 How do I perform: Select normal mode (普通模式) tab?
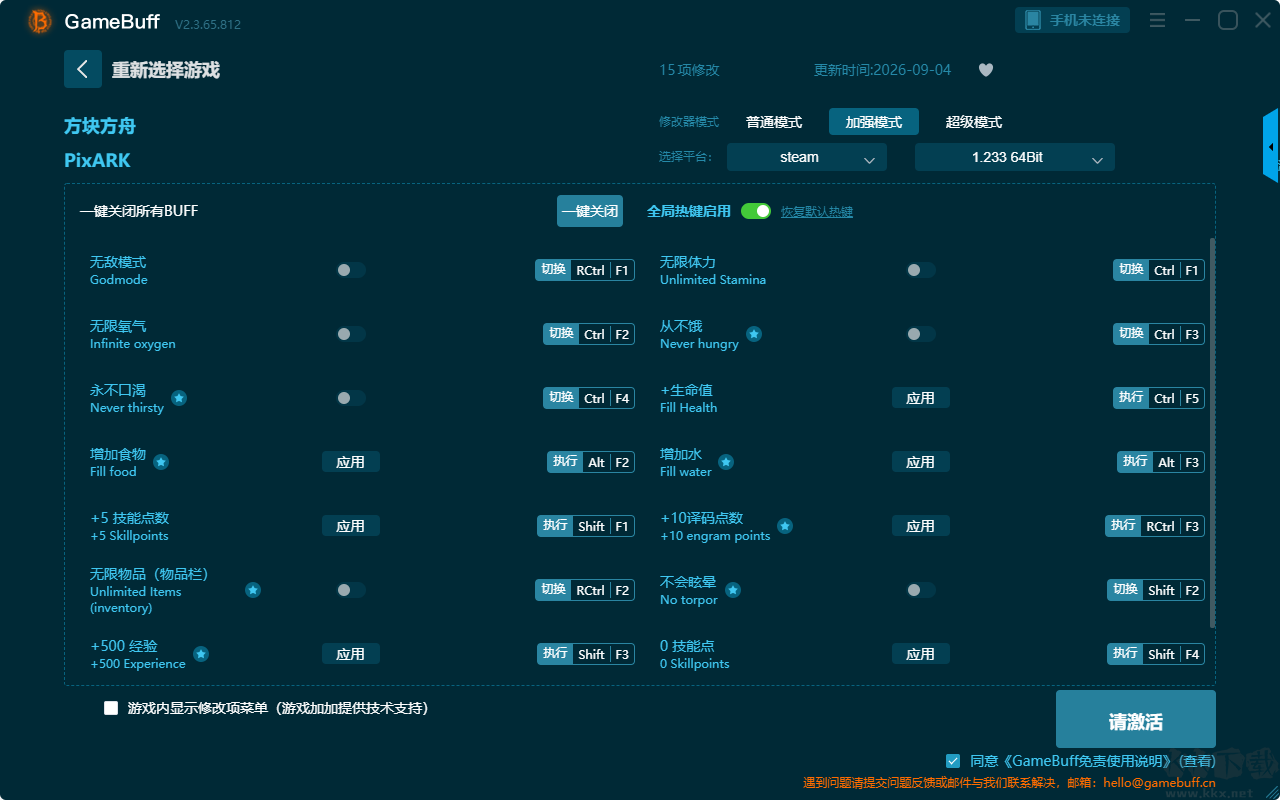[x=774, y=122]
